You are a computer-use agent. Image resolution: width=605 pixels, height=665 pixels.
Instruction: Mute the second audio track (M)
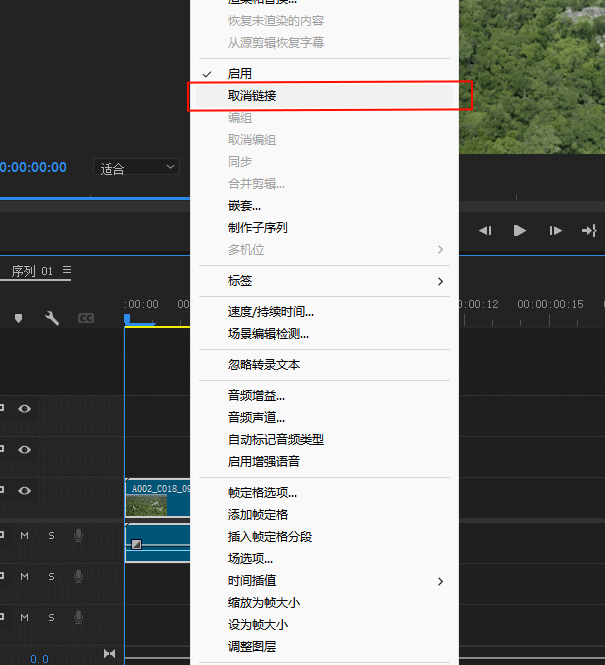25,577
